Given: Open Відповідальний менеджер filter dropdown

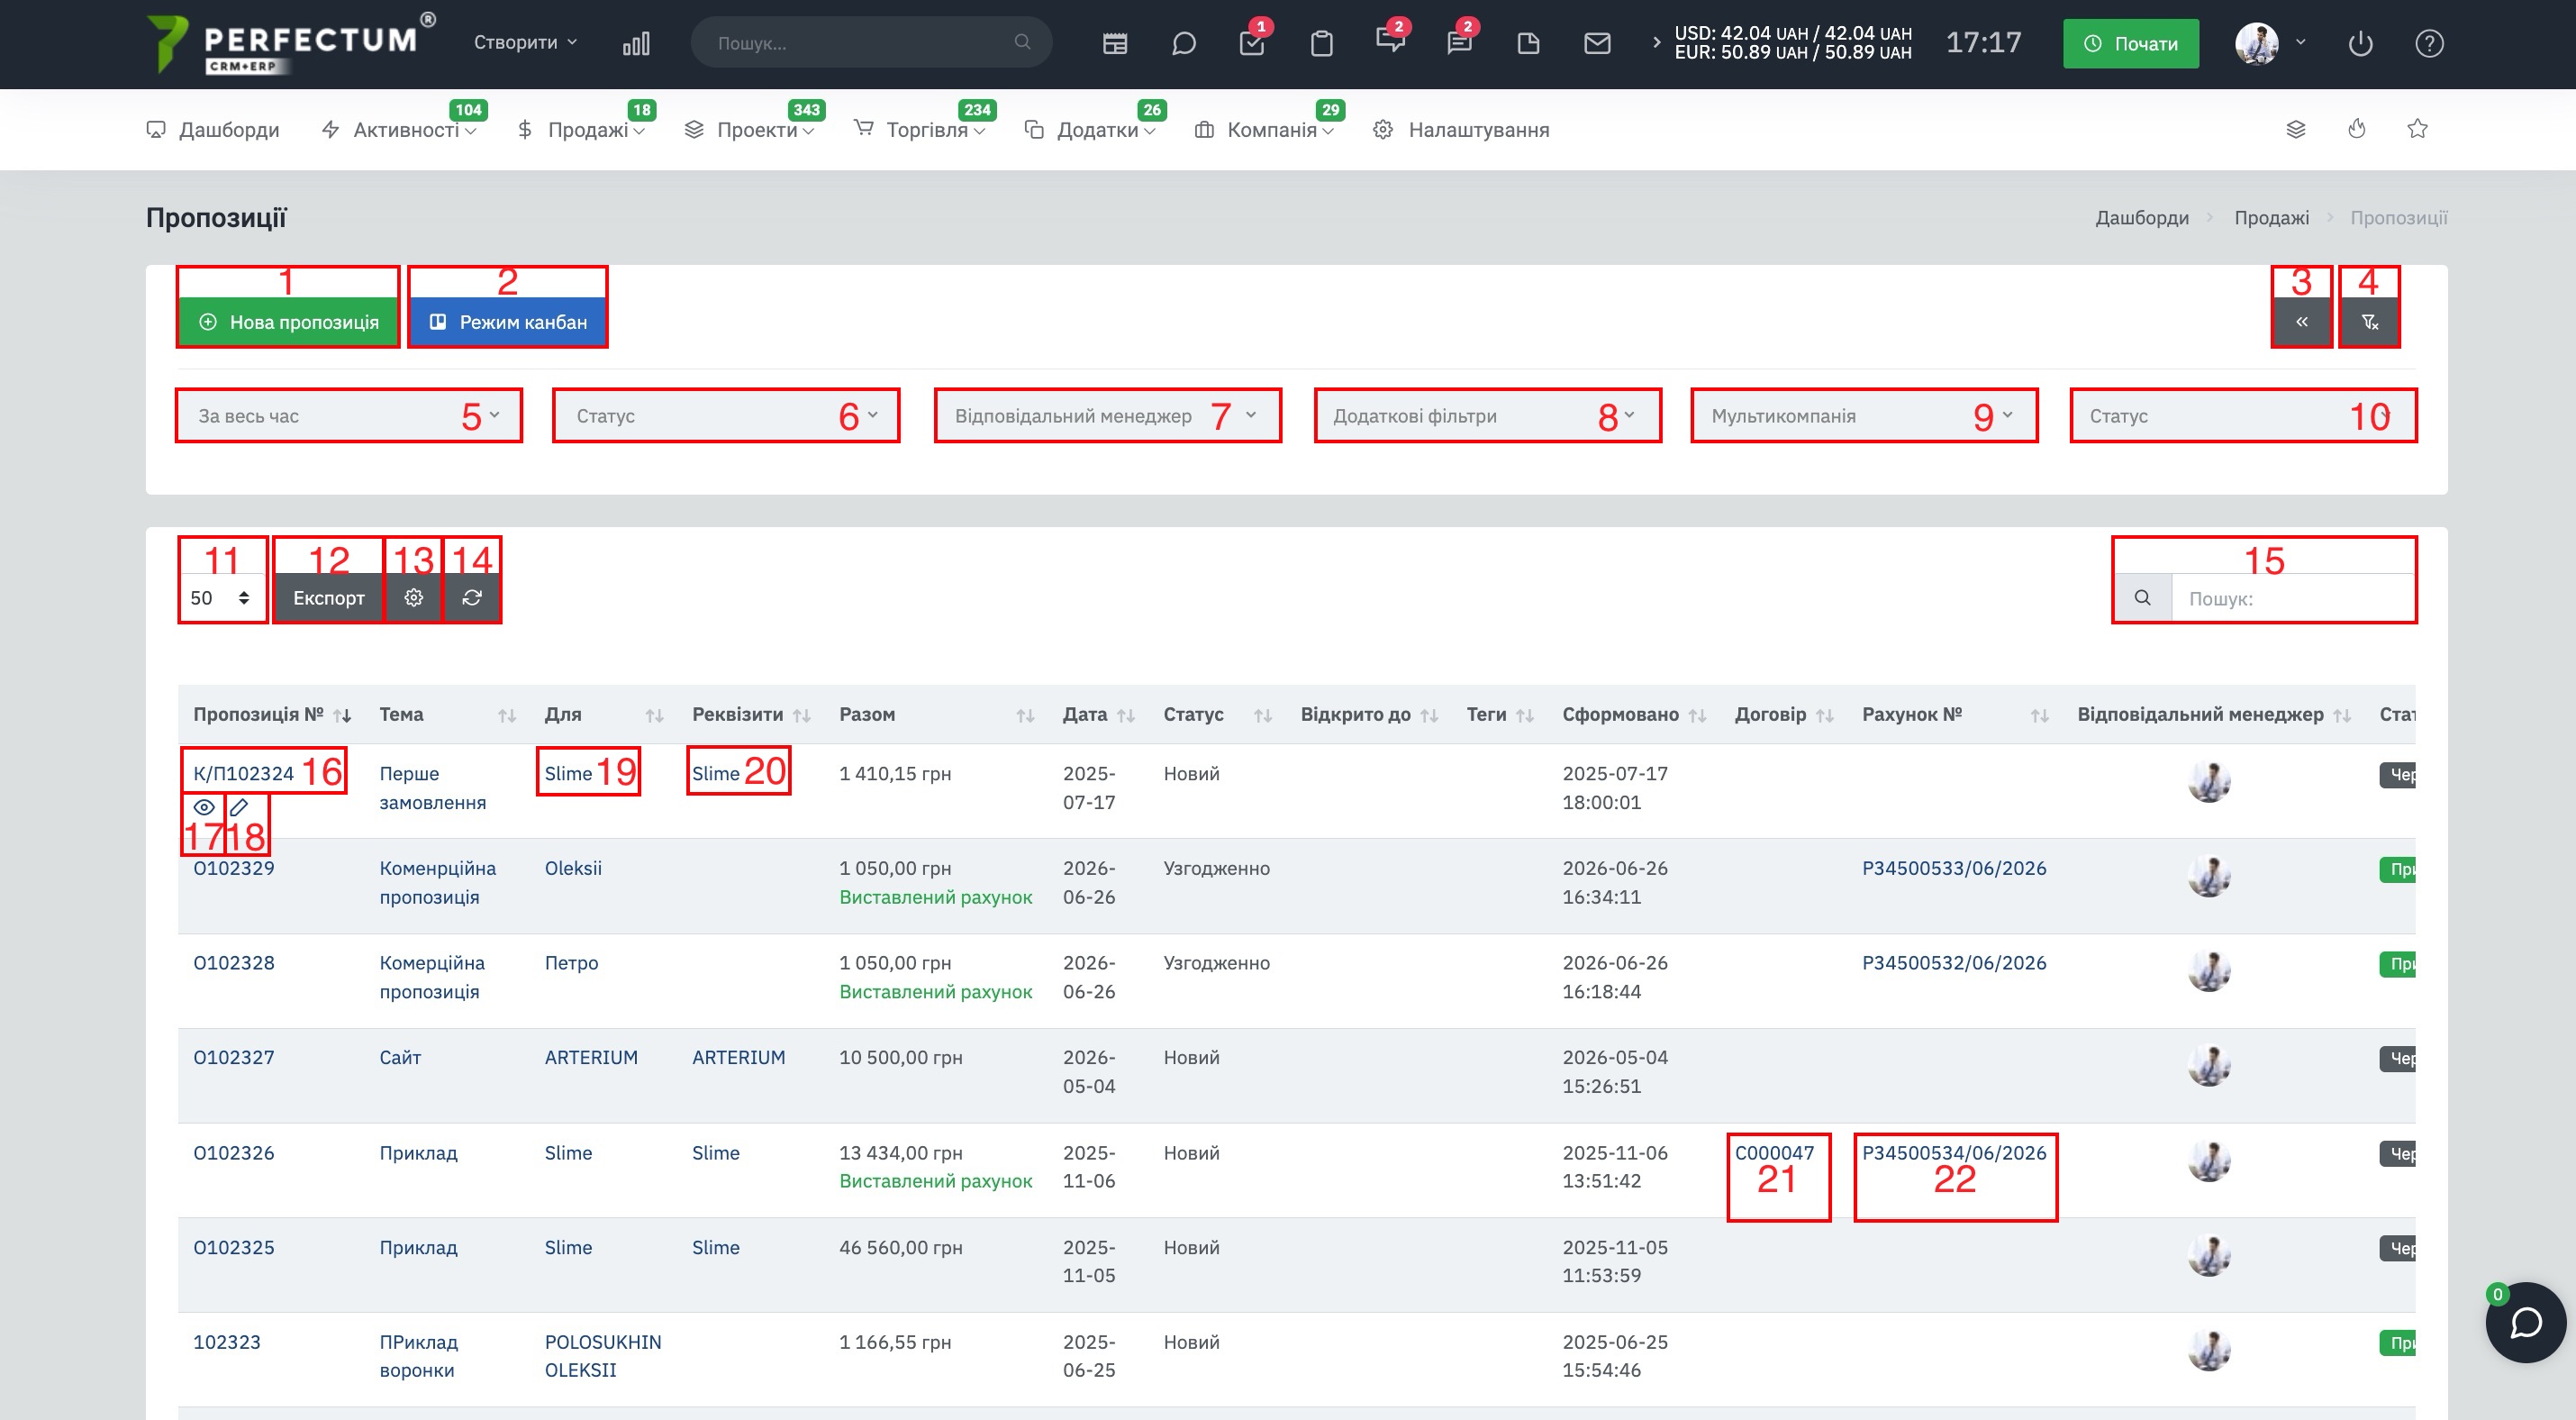Looking at the screenshot, I should tap(1107, 416).
